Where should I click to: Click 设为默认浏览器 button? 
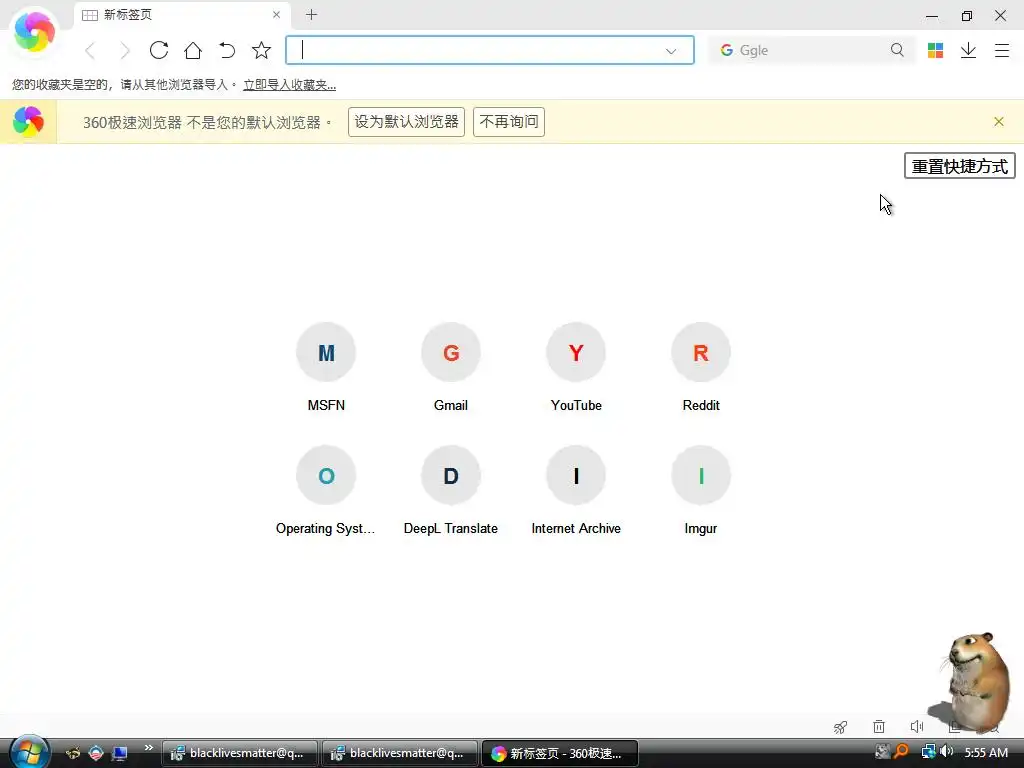pyautogui.click(x=406, y=122)
